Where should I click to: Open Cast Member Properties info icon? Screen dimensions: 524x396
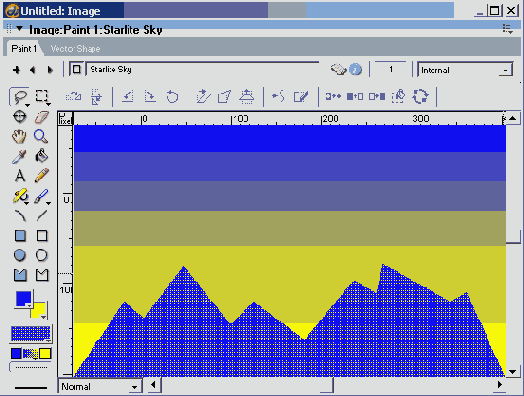355,70
